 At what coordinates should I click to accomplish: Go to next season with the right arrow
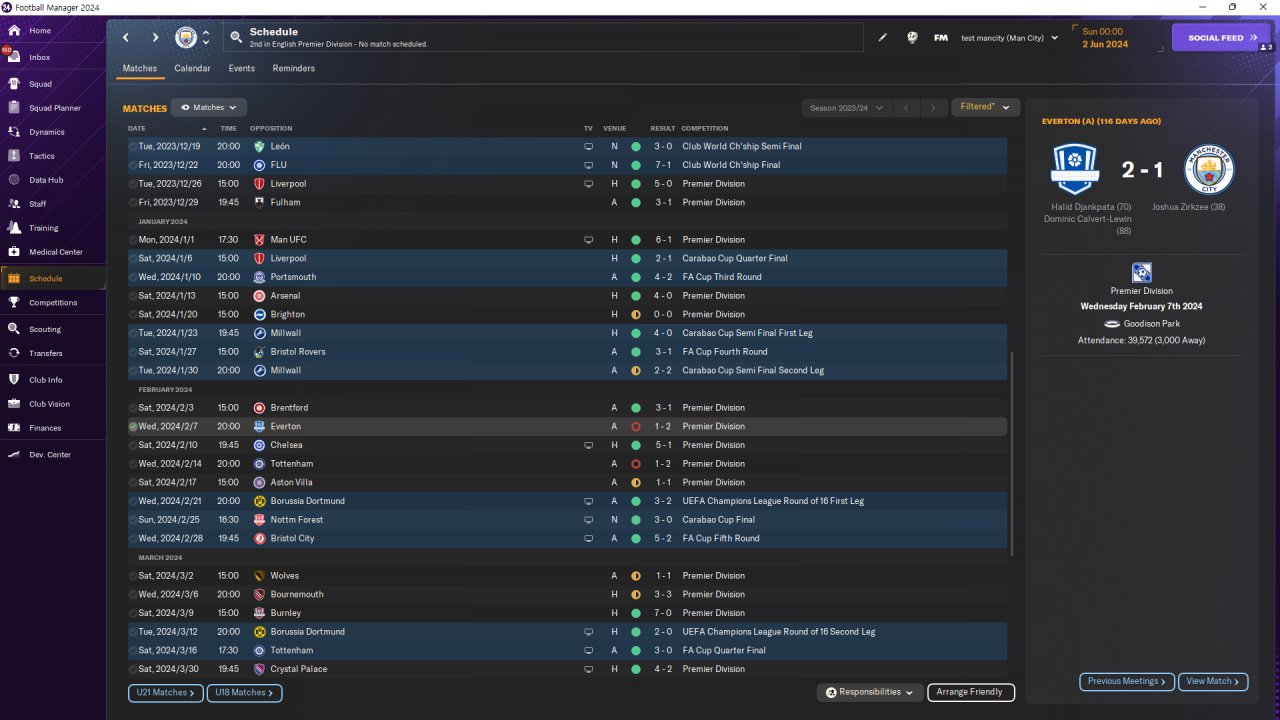tap(933, 107)
